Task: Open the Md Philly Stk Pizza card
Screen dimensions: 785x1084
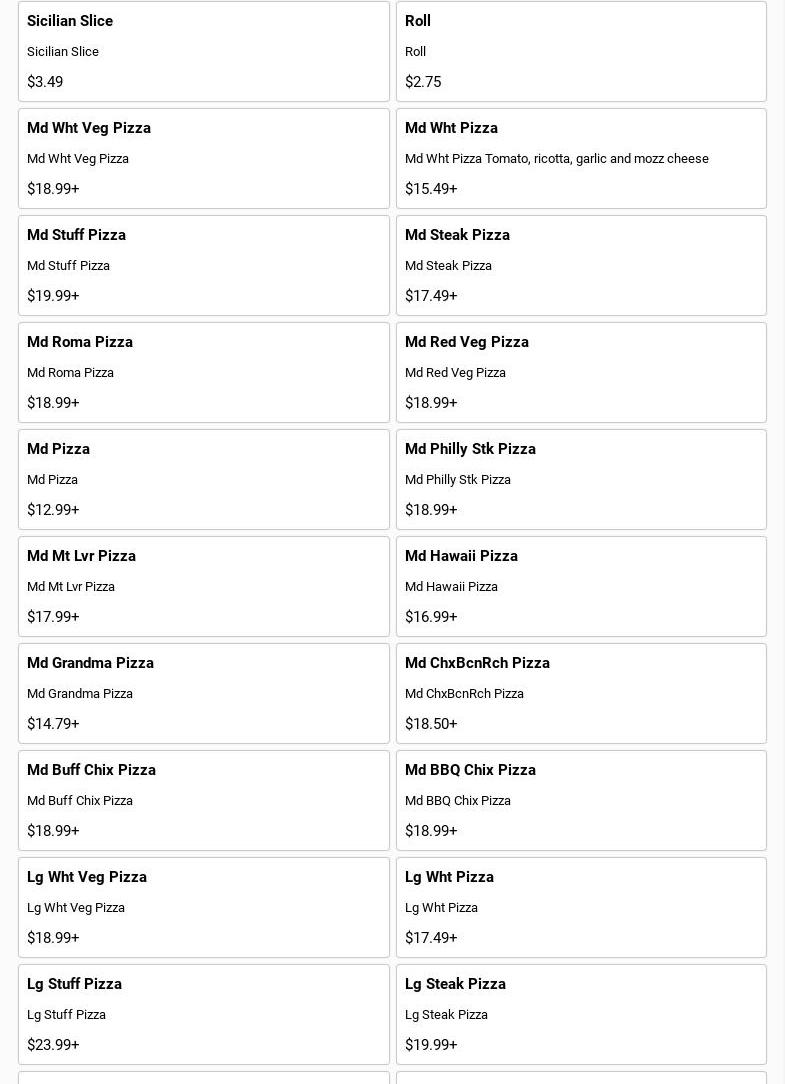Action: point(581,479)
